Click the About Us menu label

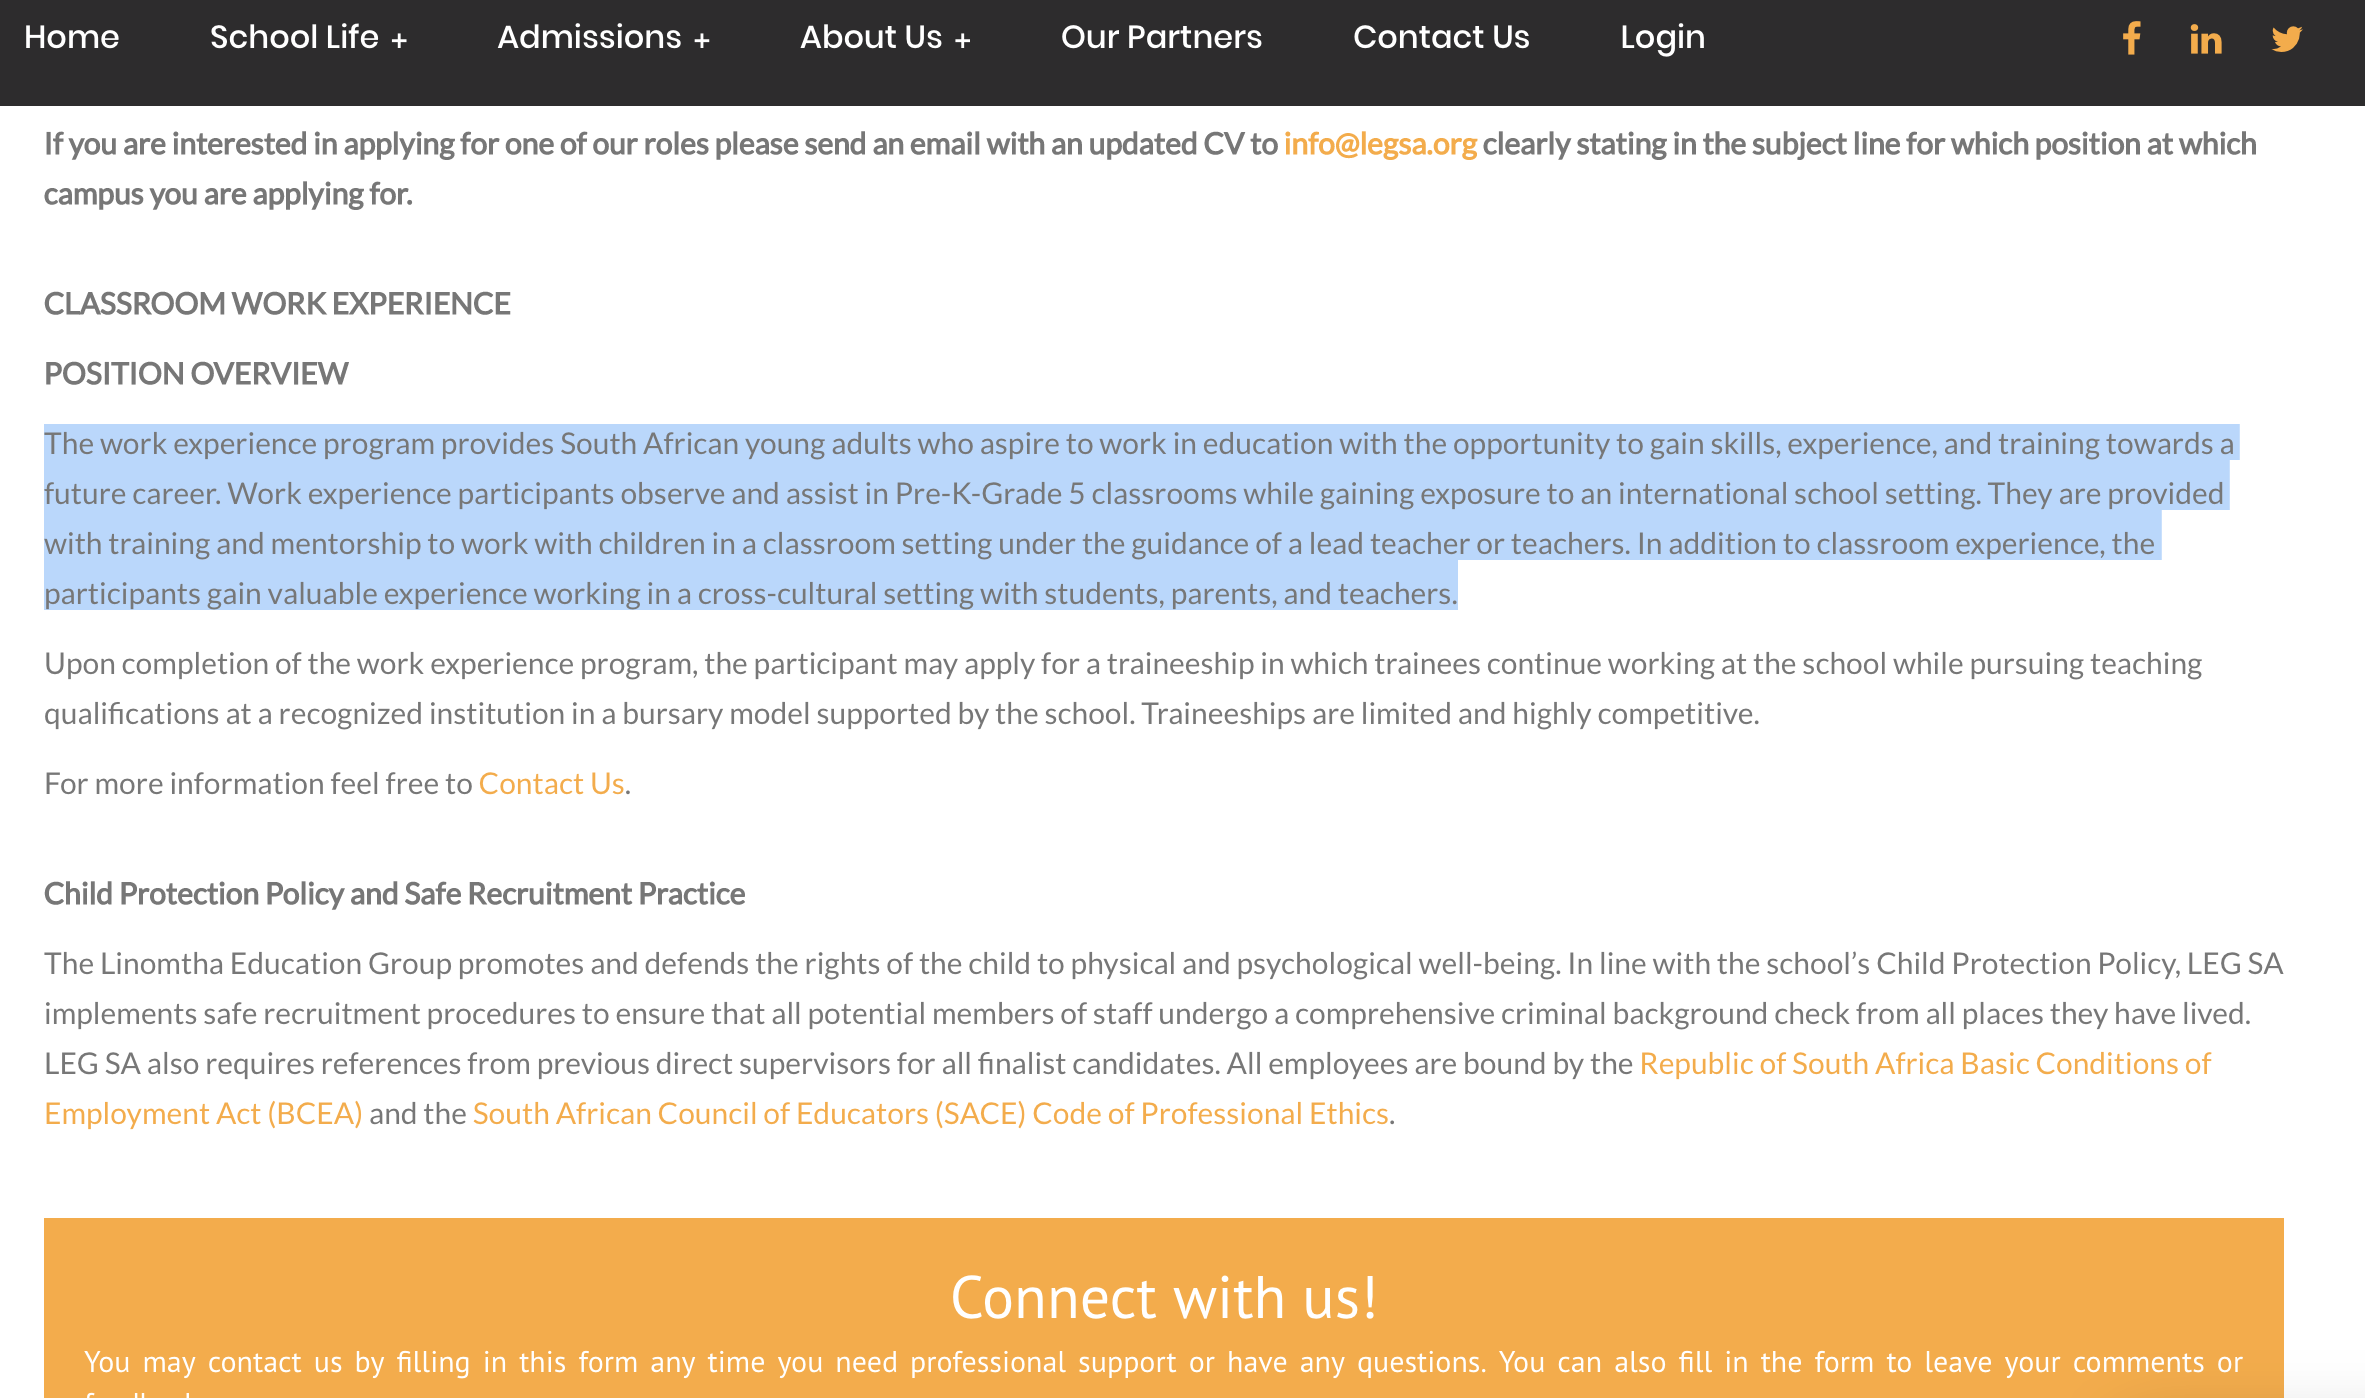[x=870, y=37]
